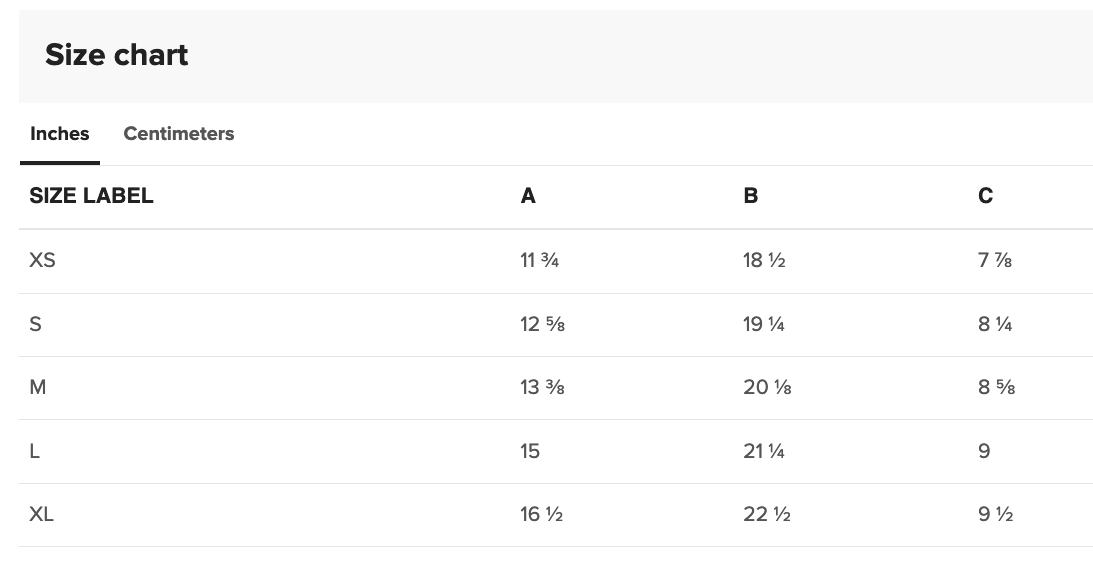Click the M measurement 8 ⅝ in column C
This screenshot has width=1093, height=585.
coord(996,387)
